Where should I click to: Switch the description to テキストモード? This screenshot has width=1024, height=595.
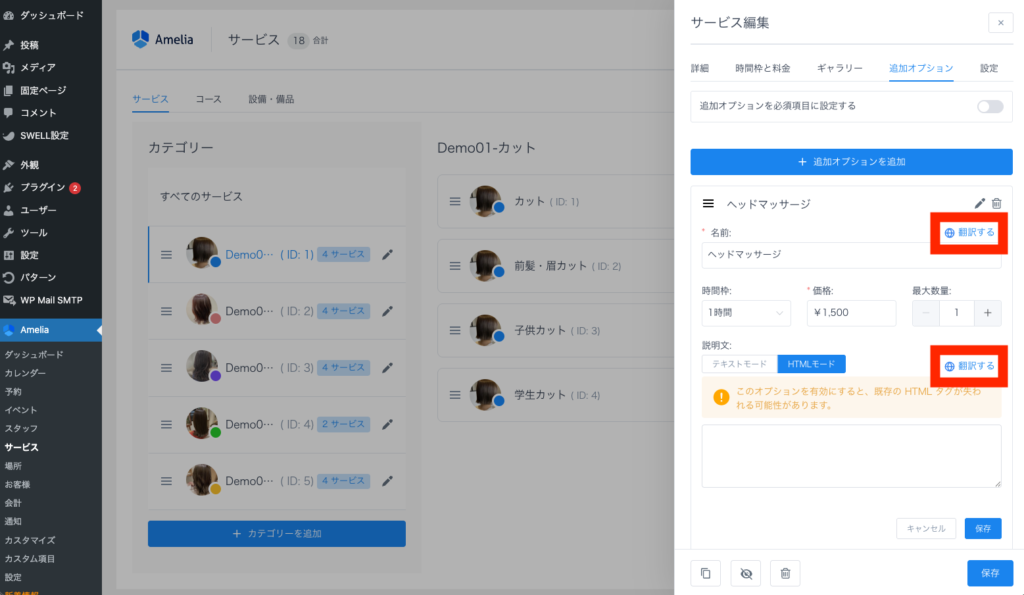[x=739, y=364]
